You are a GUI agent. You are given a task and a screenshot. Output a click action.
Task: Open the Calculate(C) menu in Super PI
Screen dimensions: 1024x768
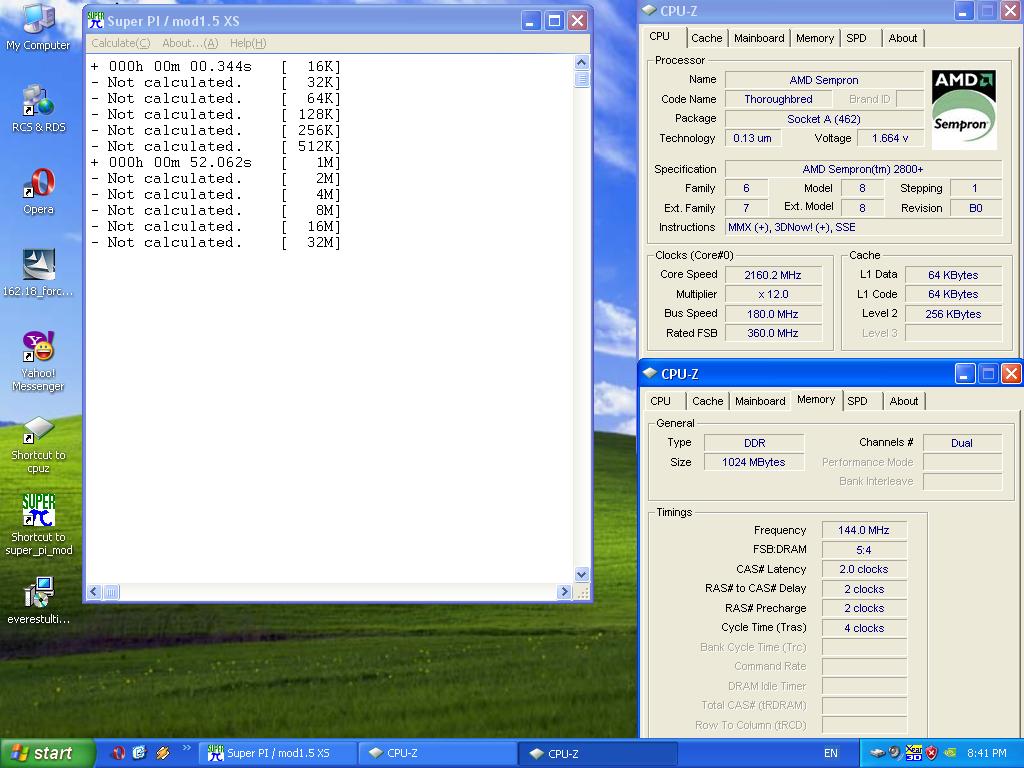point(121,43)
